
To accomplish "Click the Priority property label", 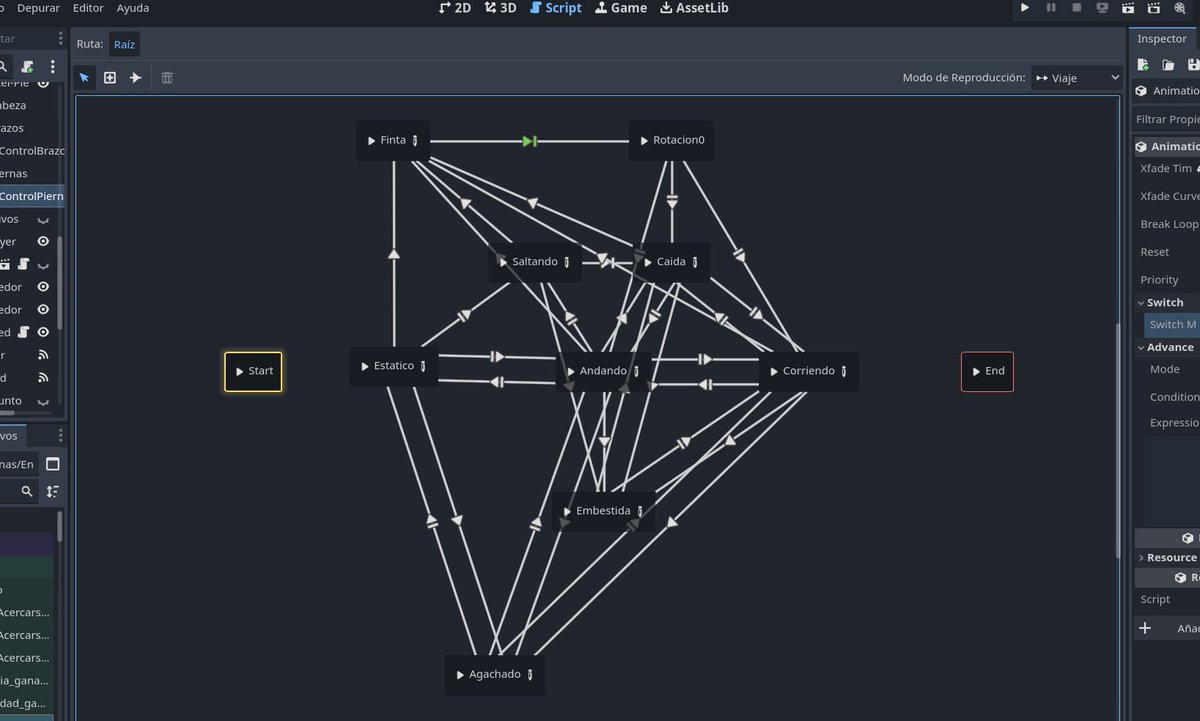I will (x=1160, y=280).
